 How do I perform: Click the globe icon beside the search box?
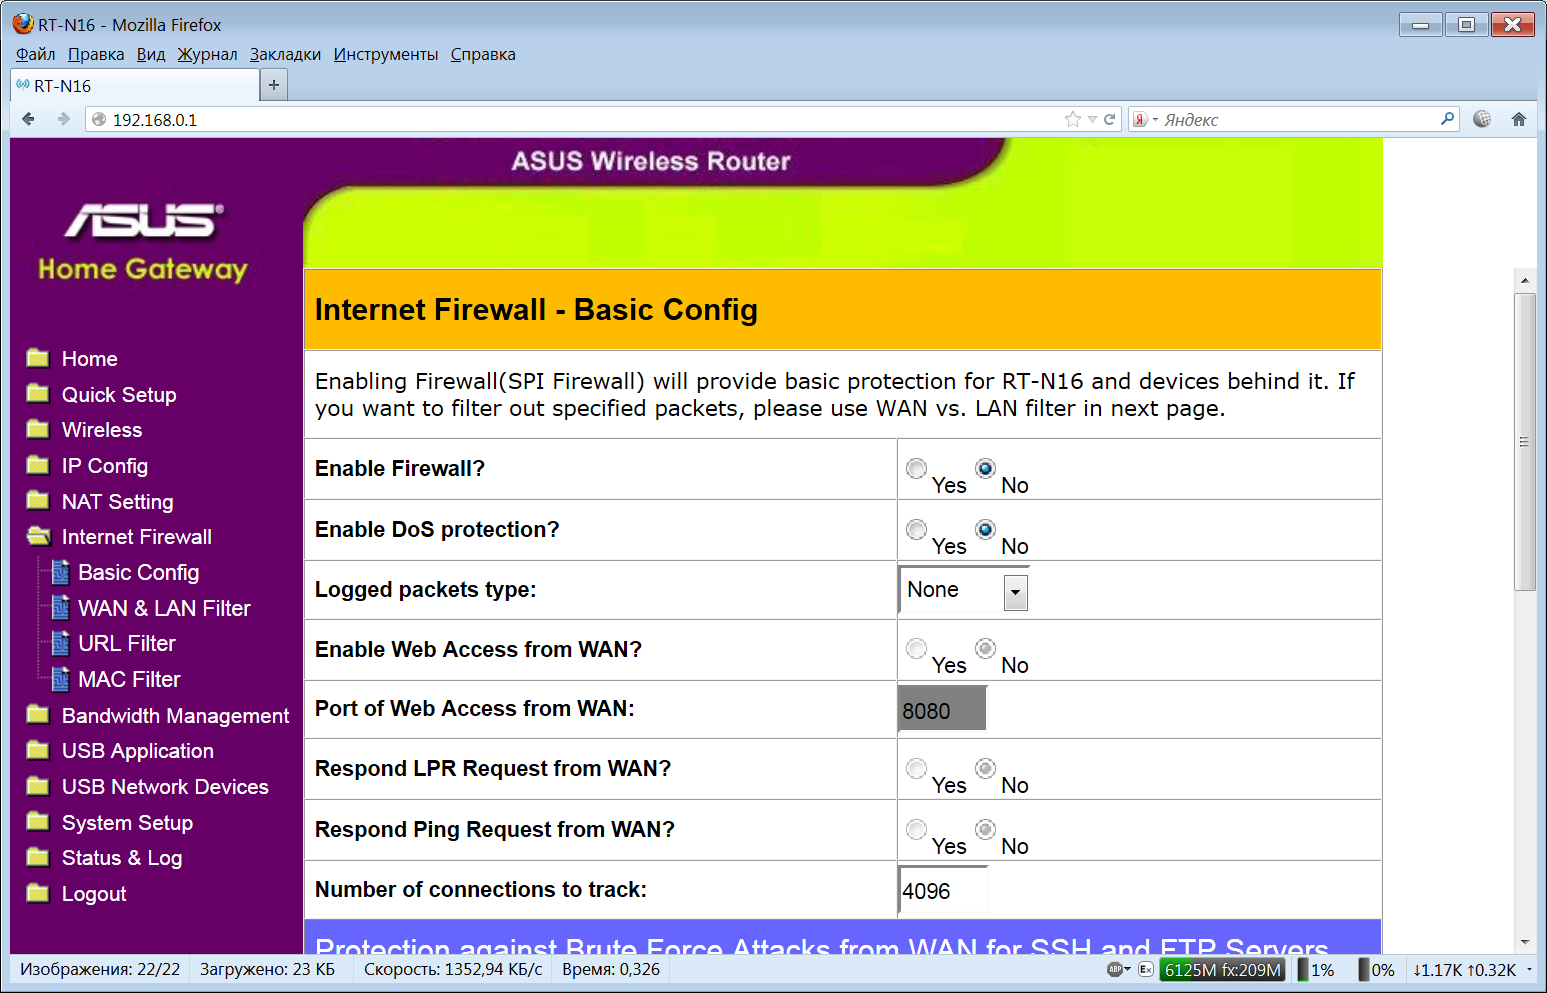click(1482, 119)
